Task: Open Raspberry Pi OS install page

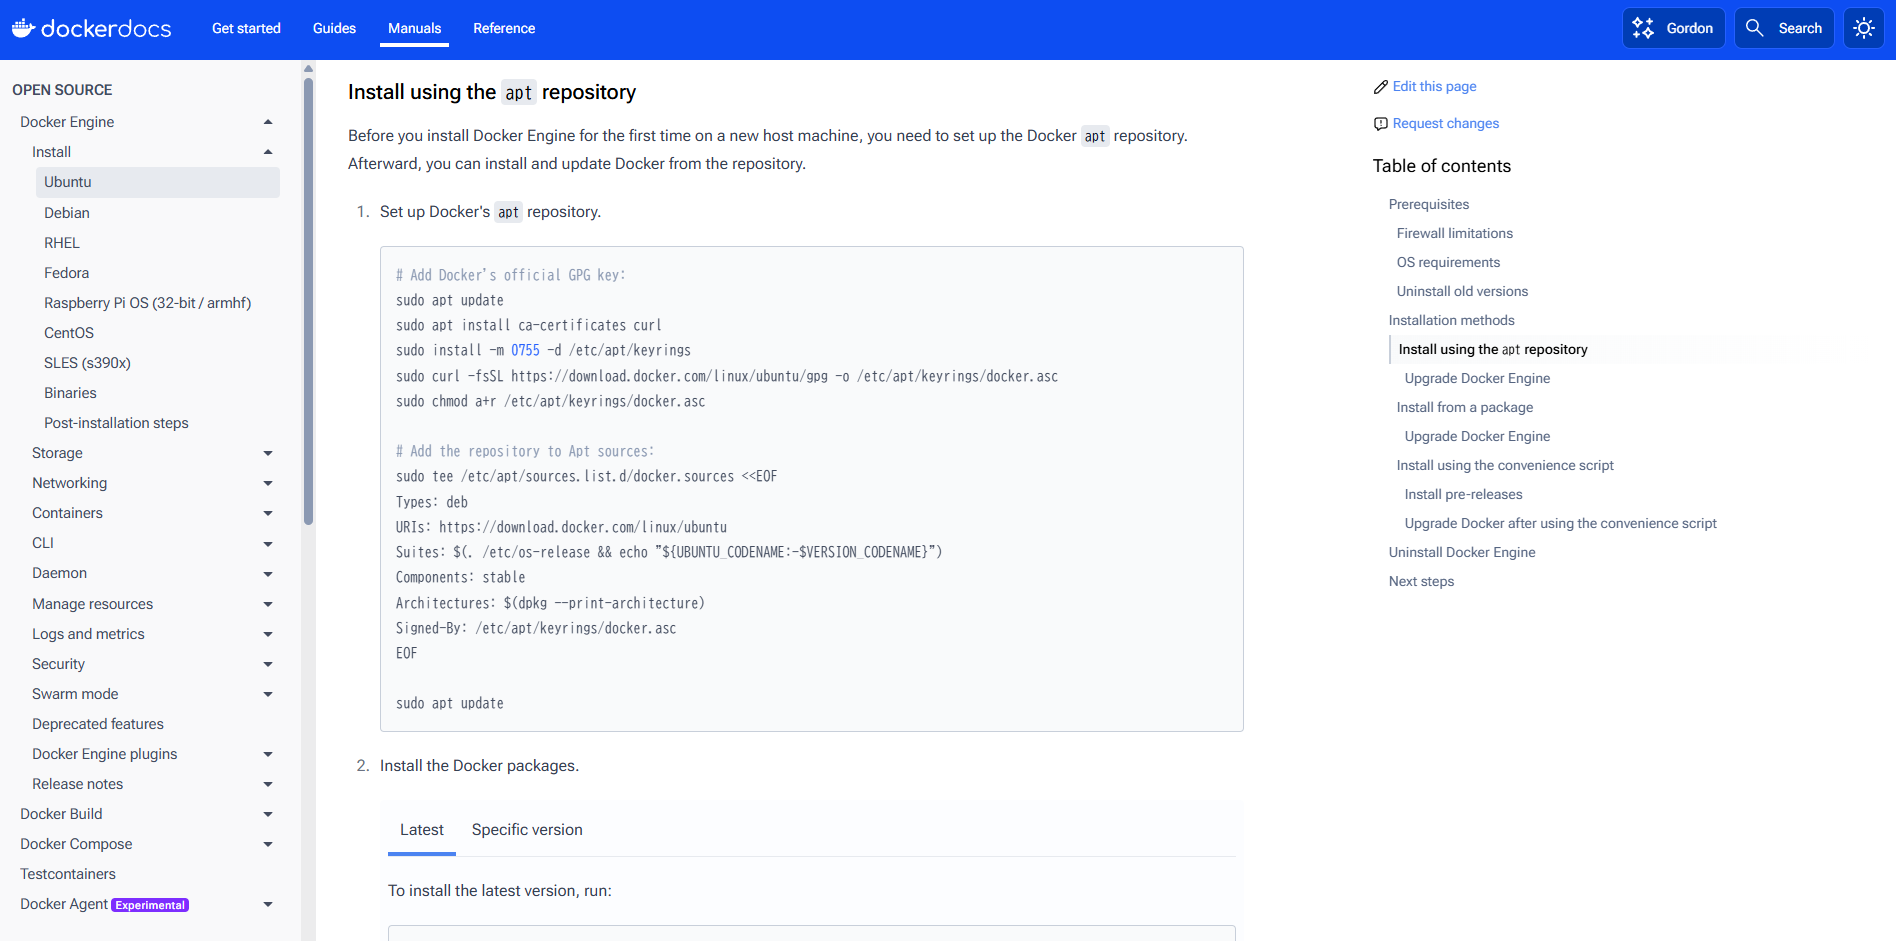Action: coord(147,303)
